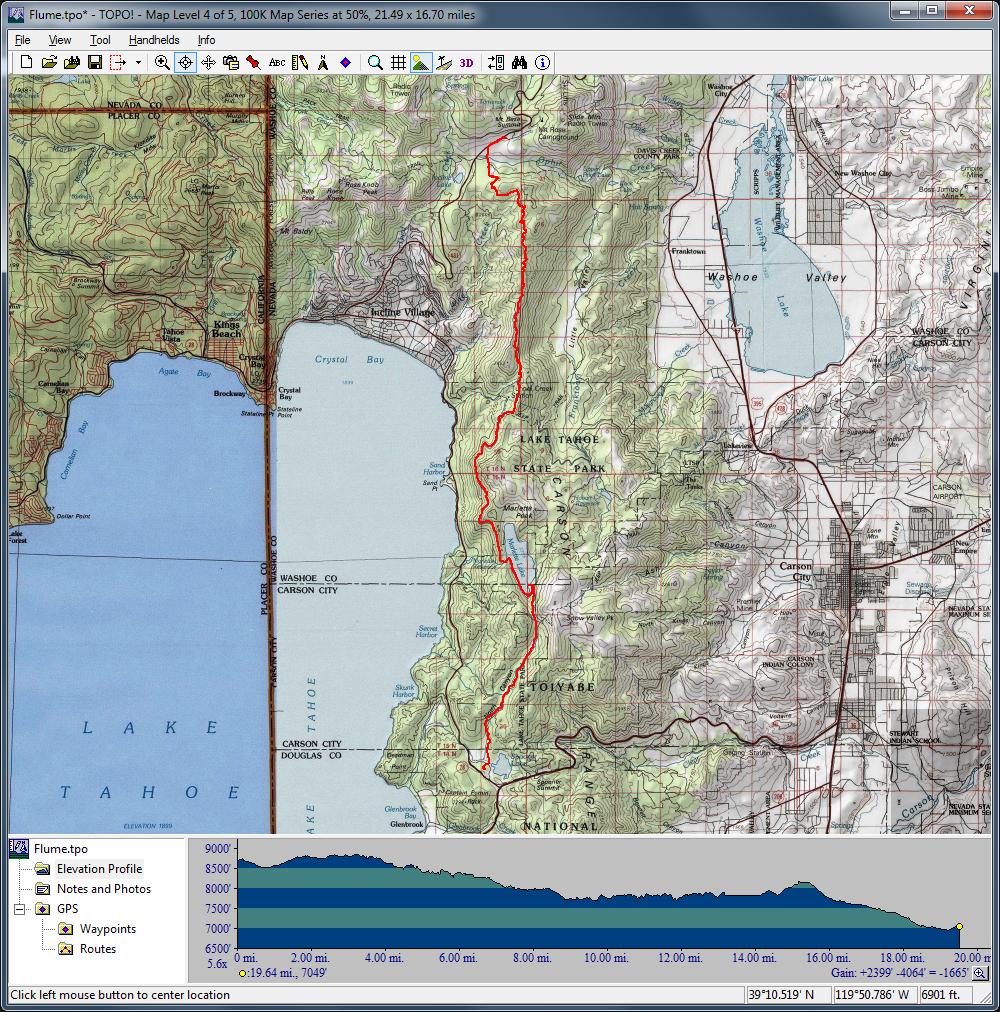Open the Save file icon
Viewport: 1000px width, 1012px height.
coord(94,63)
